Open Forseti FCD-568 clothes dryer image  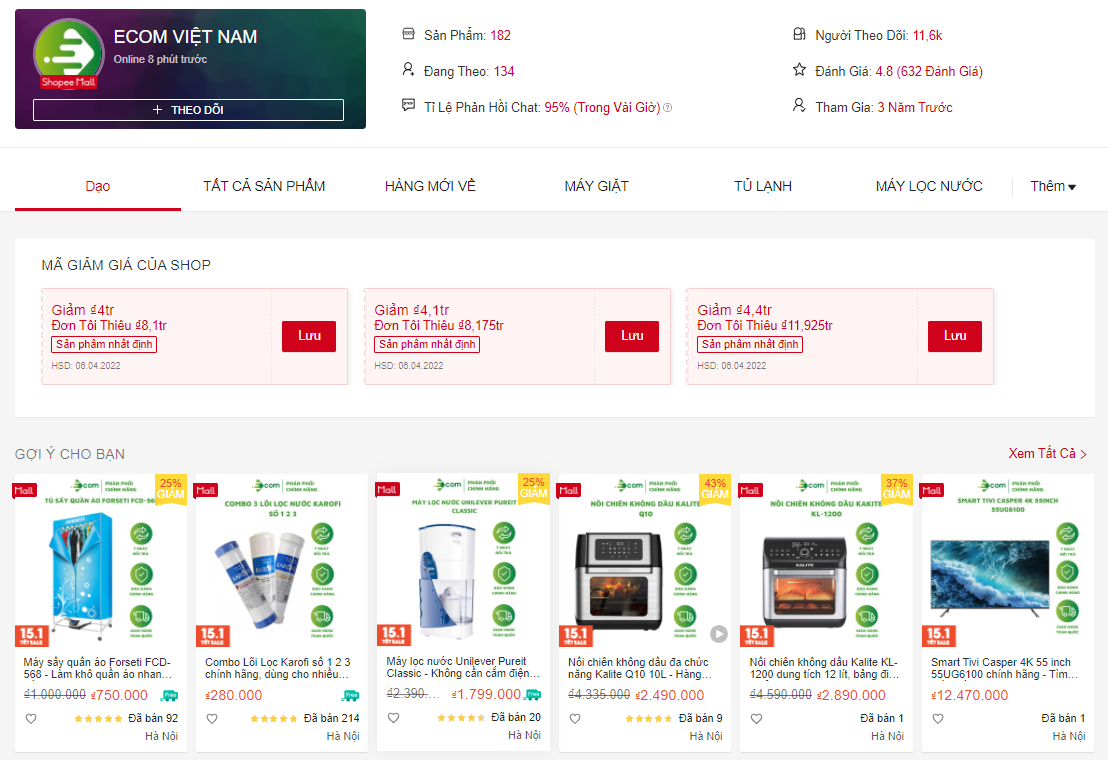101,561
